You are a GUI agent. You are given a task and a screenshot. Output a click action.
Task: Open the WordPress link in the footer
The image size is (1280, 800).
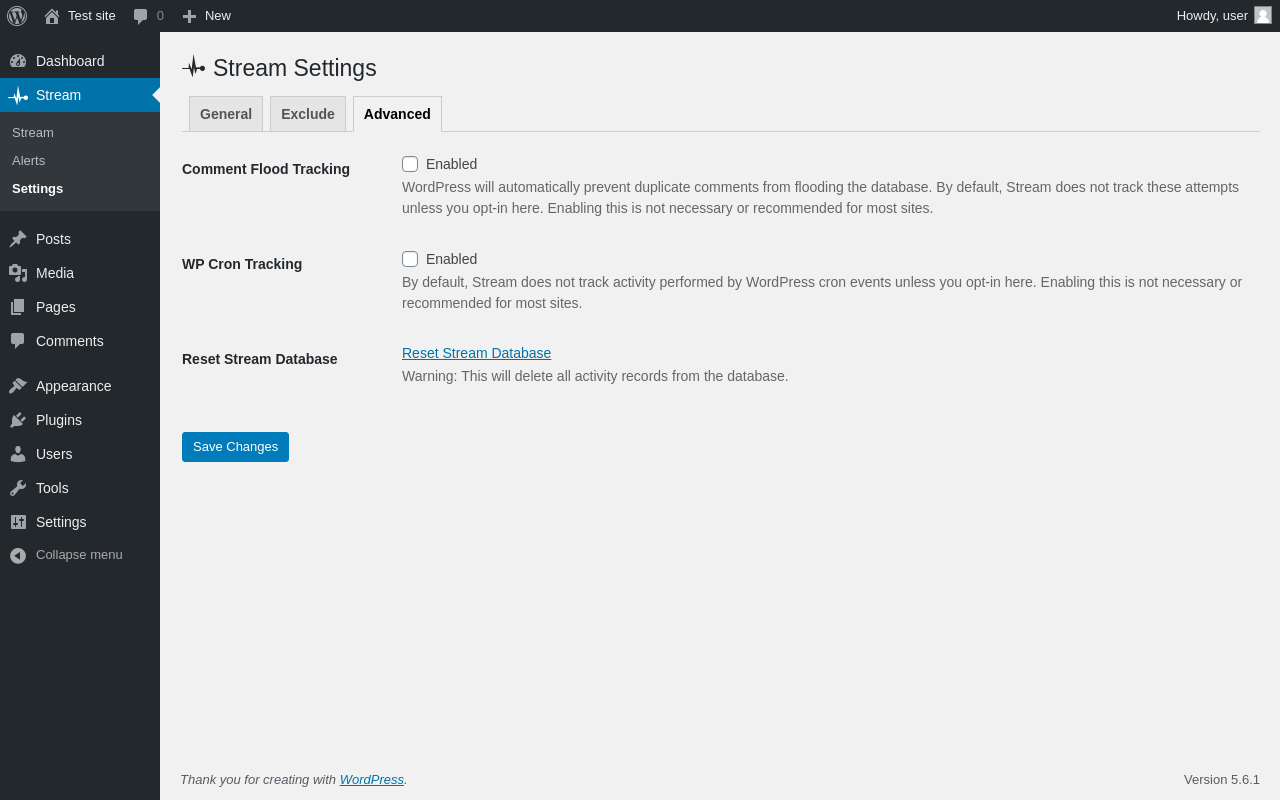point(372,779)
